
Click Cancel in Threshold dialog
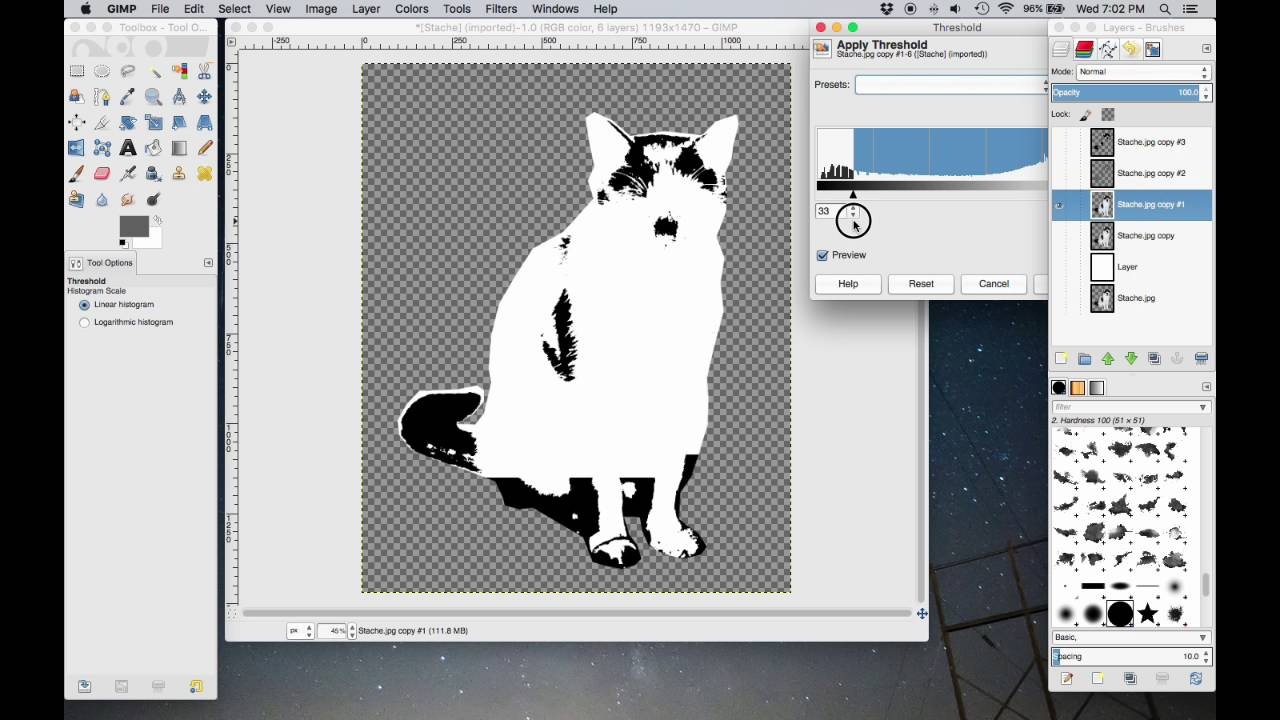tap(993, 284)
